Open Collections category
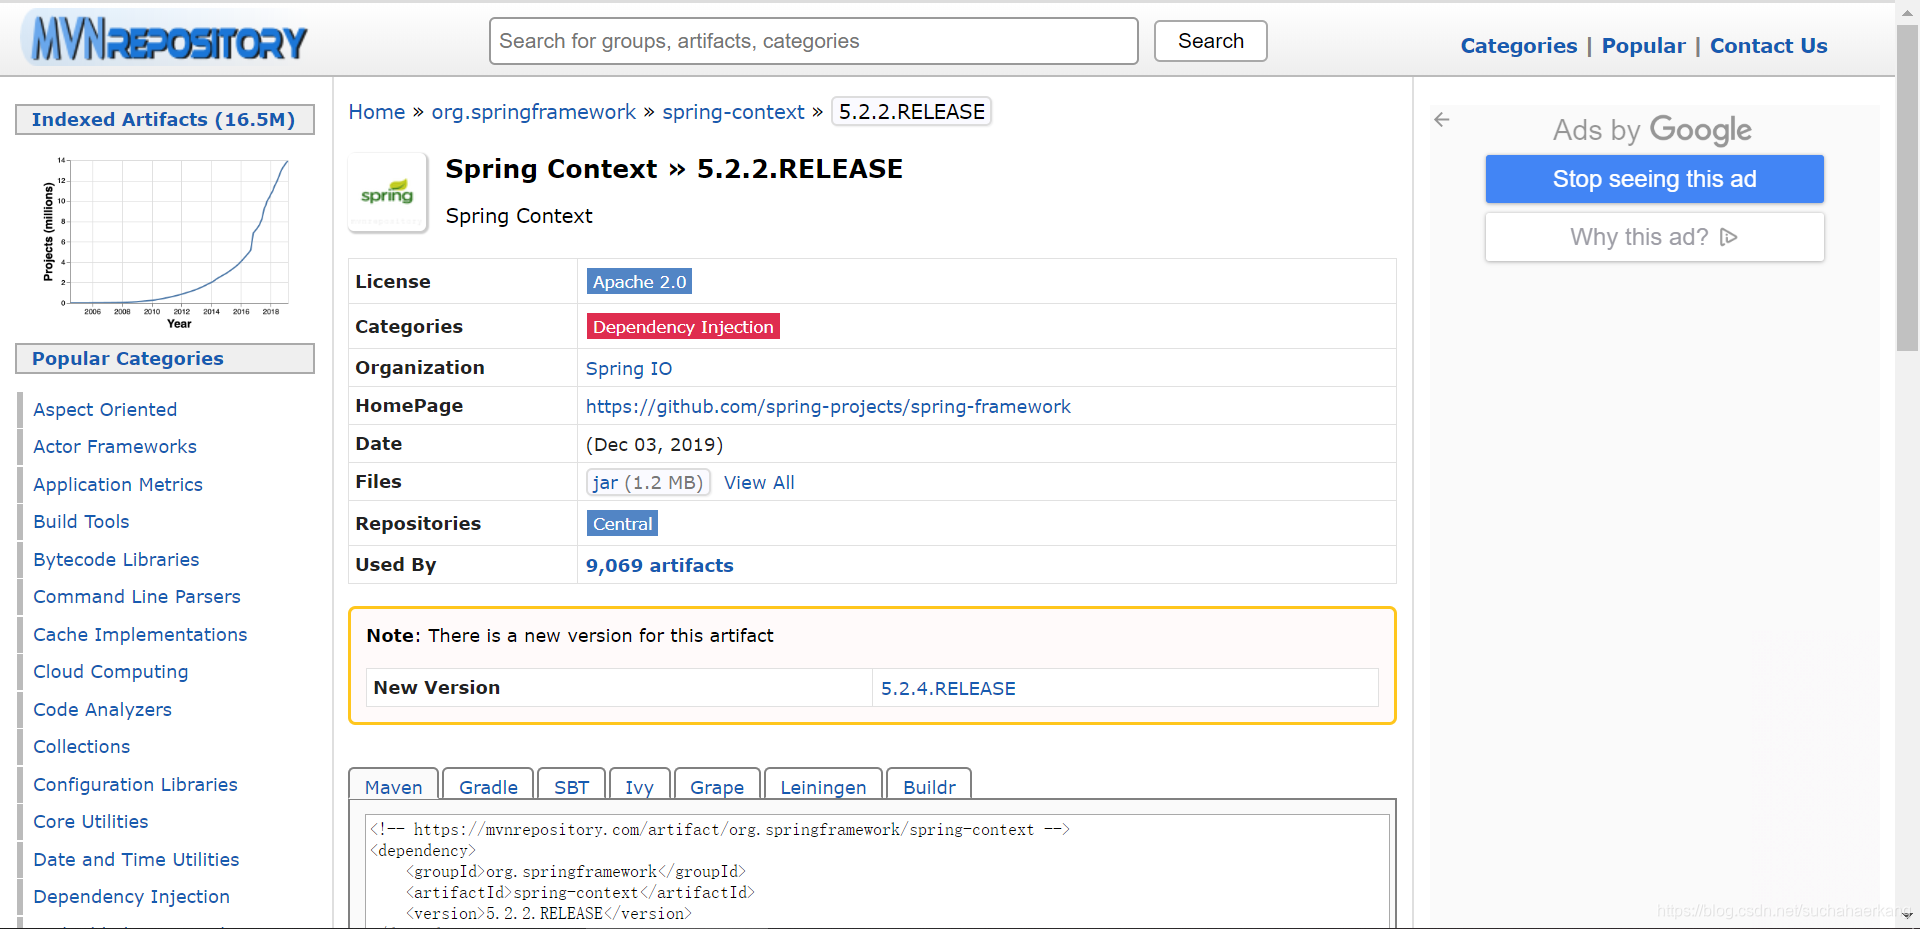Screen dimensions: 1920x929 (81, 746)
